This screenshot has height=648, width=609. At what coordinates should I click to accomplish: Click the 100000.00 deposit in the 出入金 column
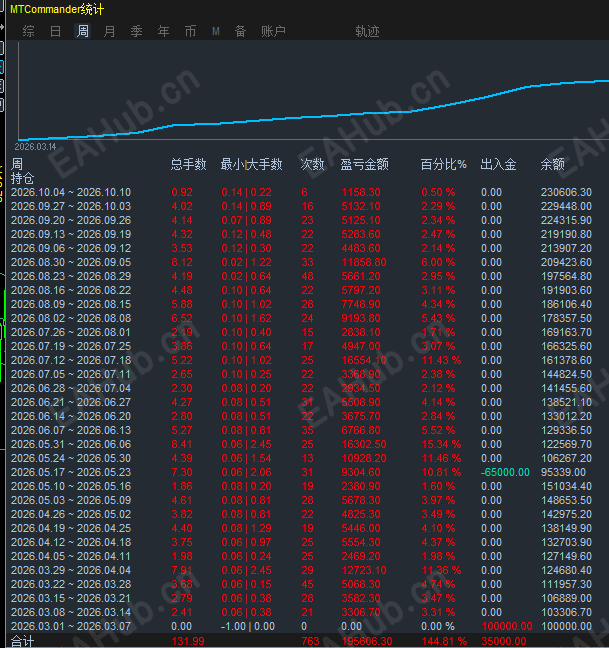coord(507,627)
